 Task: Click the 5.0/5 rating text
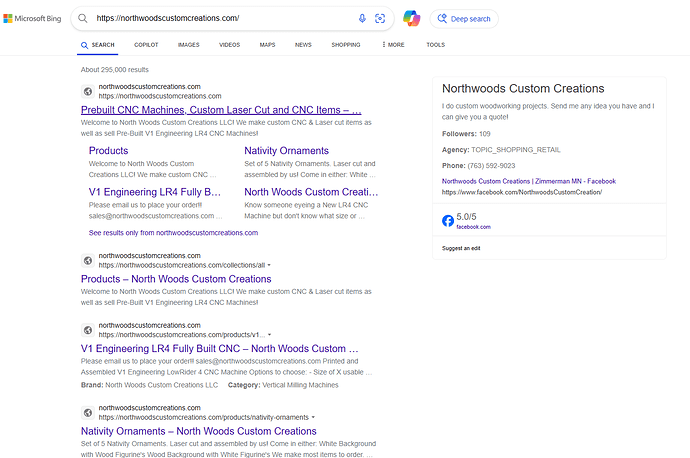pyautogui.click(x=466, y=217)
